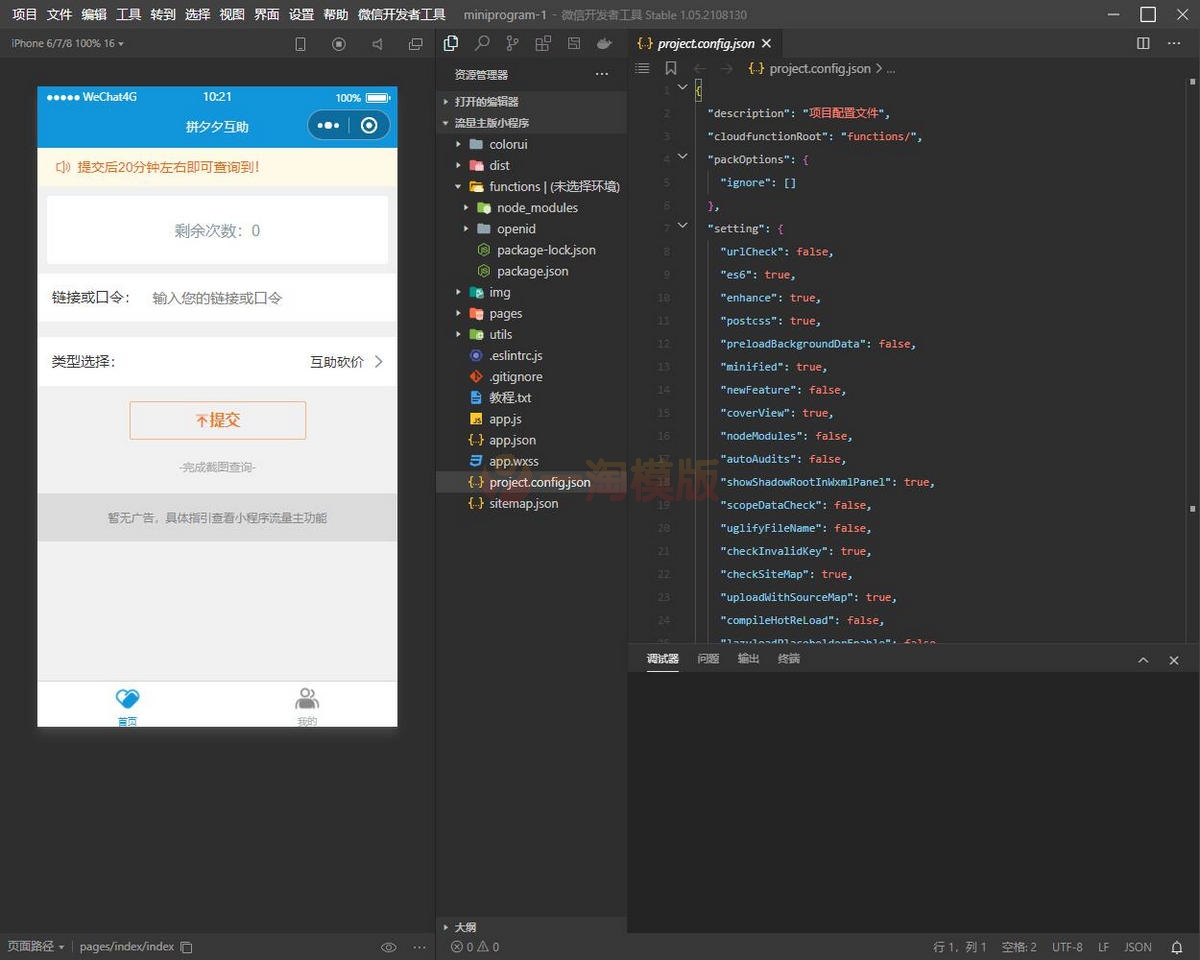
Task: Open the notification bell in the status bar
Action: 1177,947
